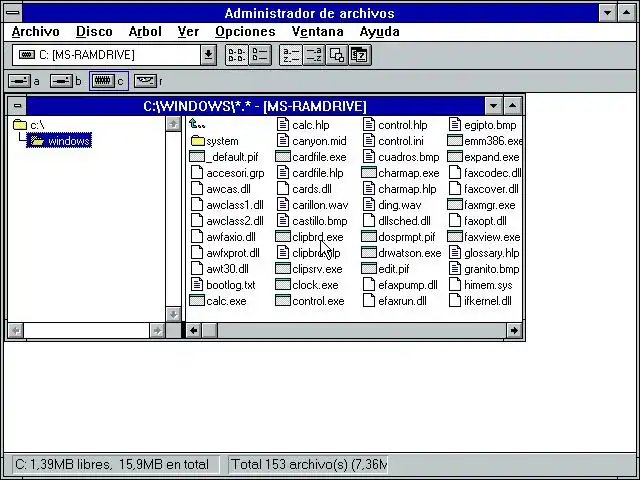Sort files by type toolbar button
640x480 pixels.
(314, 55)
